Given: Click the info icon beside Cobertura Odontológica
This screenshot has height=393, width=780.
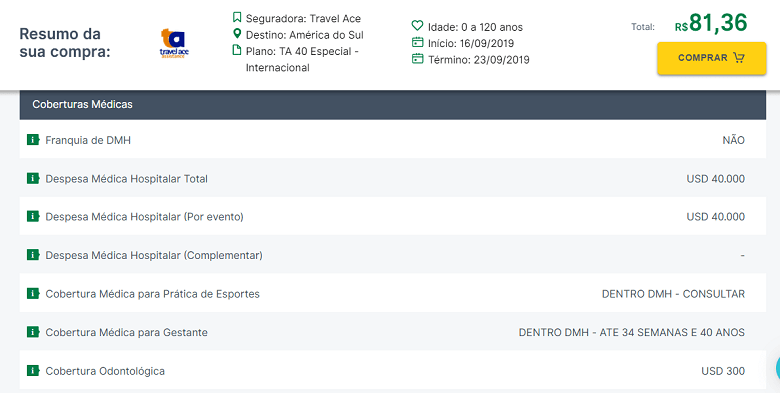Looking at the screenshot, I should click(33, 371).
